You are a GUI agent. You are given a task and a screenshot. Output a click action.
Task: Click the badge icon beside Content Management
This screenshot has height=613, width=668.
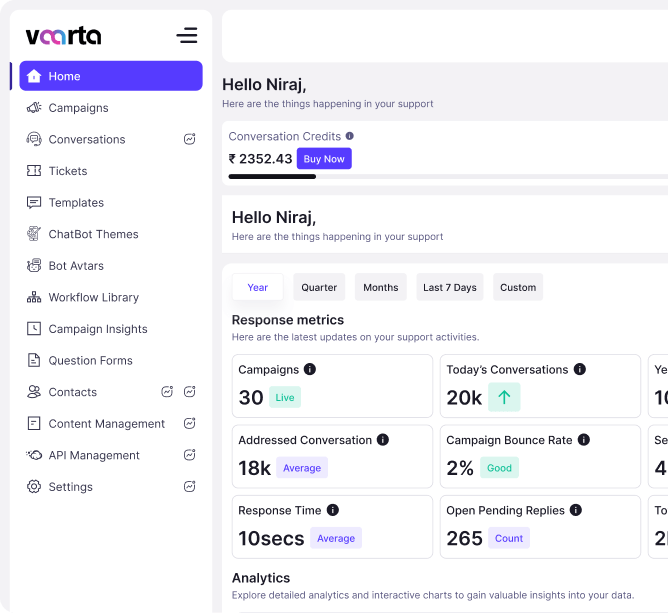tap(190, 423)
